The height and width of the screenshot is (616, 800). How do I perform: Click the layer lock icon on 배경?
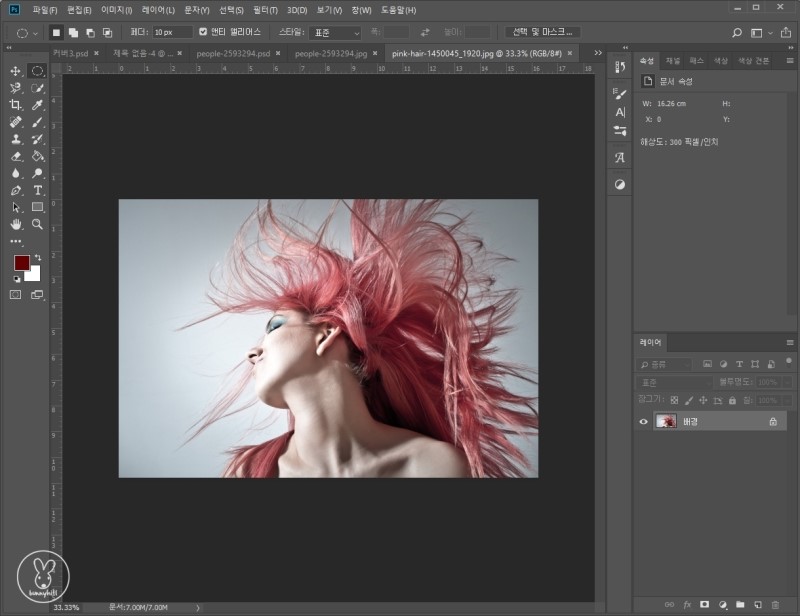tap(772, 422)
